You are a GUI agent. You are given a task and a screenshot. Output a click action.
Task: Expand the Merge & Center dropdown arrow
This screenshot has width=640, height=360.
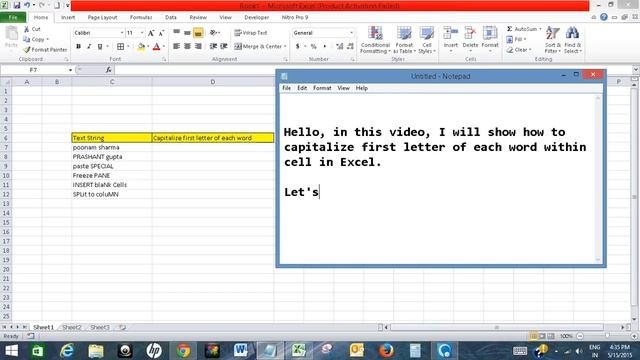pyautogui.click(x=285, y=47)
